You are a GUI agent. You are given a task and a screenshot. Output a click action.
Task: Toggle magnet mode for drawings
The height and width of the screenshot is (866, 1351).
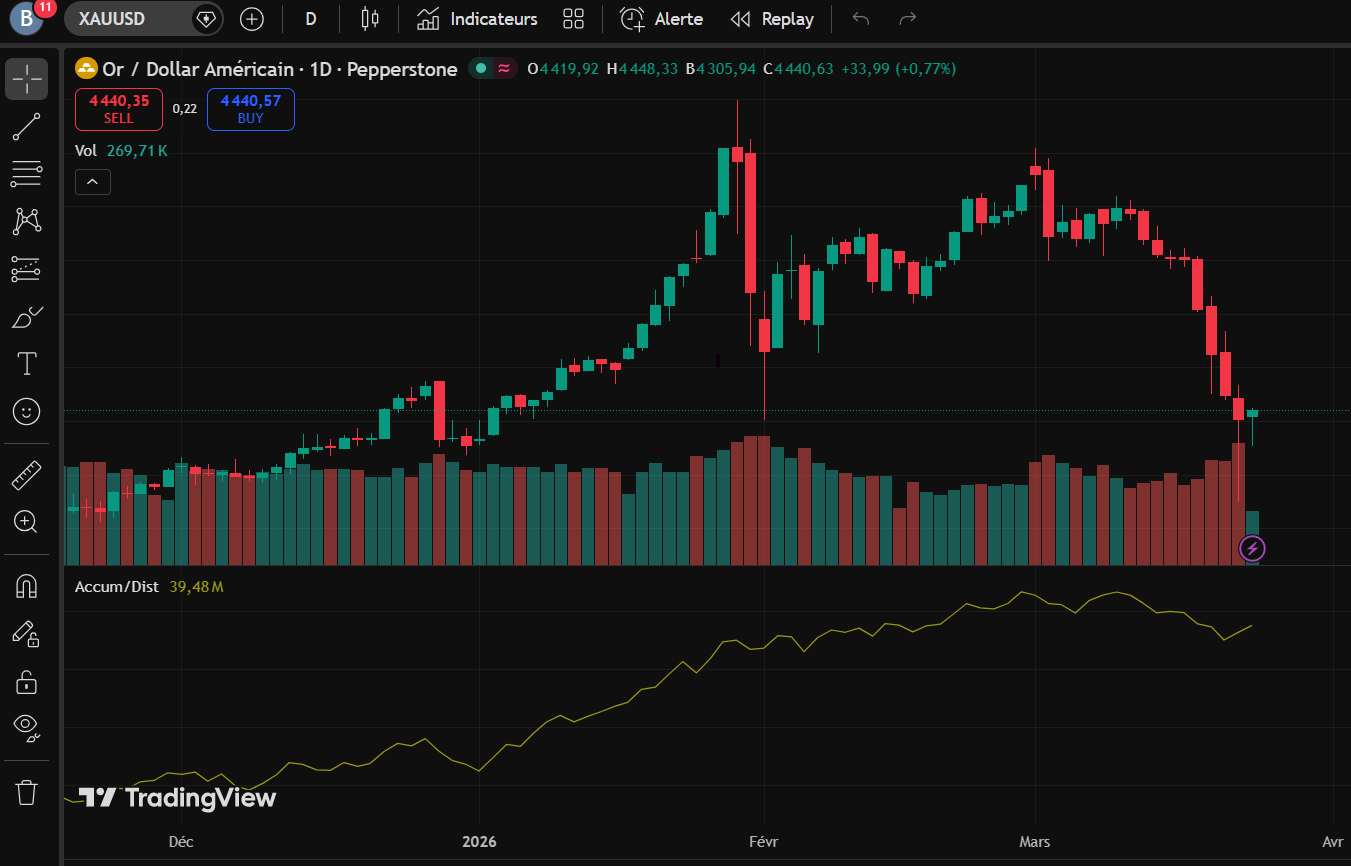coord(26,587)
